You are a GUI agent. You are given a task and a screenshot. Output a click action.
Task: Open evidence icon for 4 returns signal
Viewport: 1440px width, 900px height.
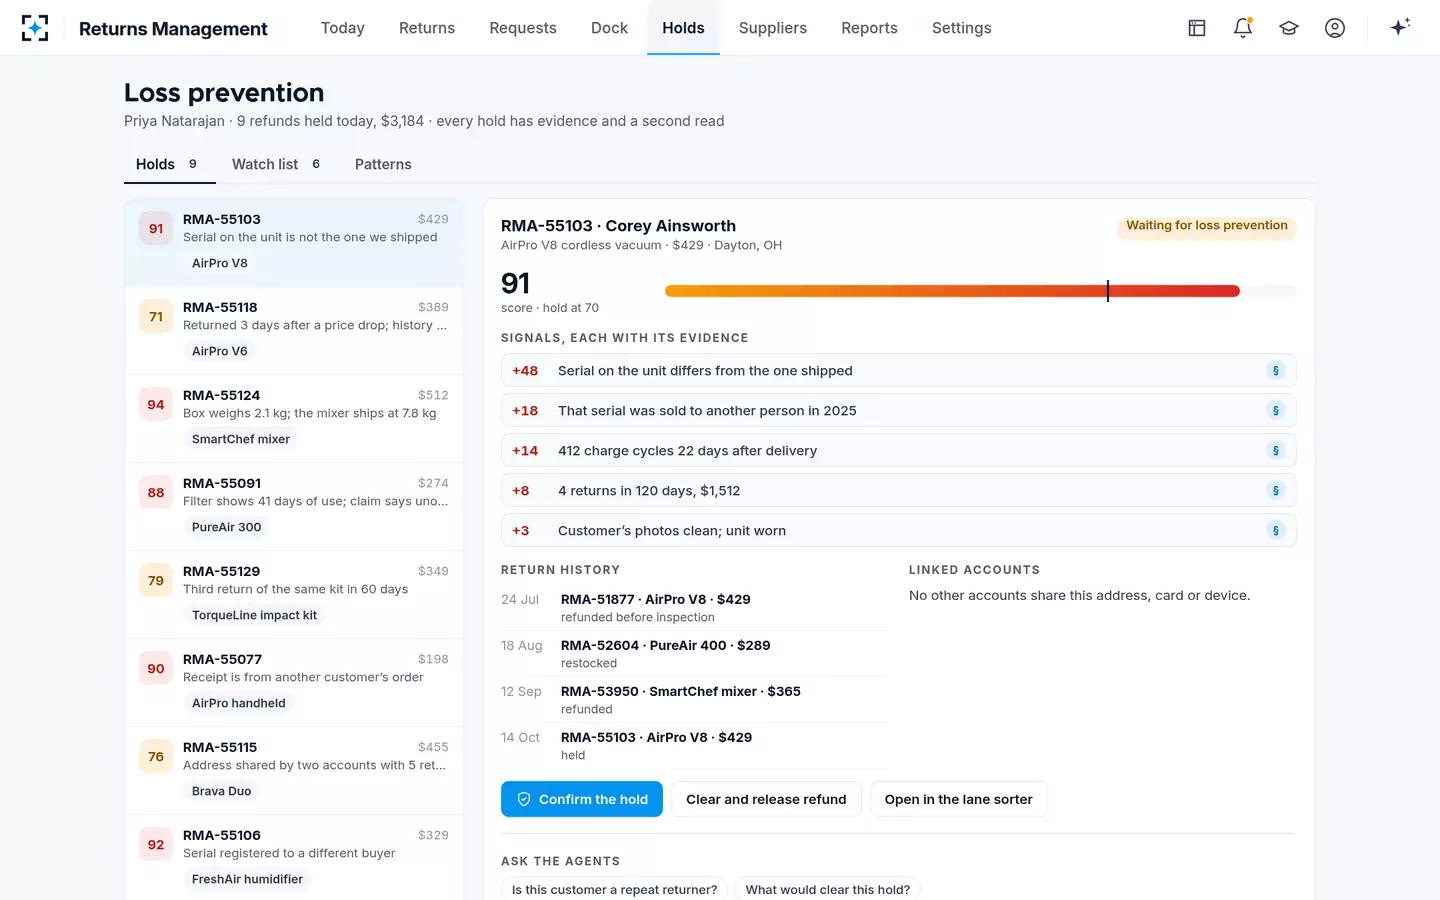[1276, 491]
